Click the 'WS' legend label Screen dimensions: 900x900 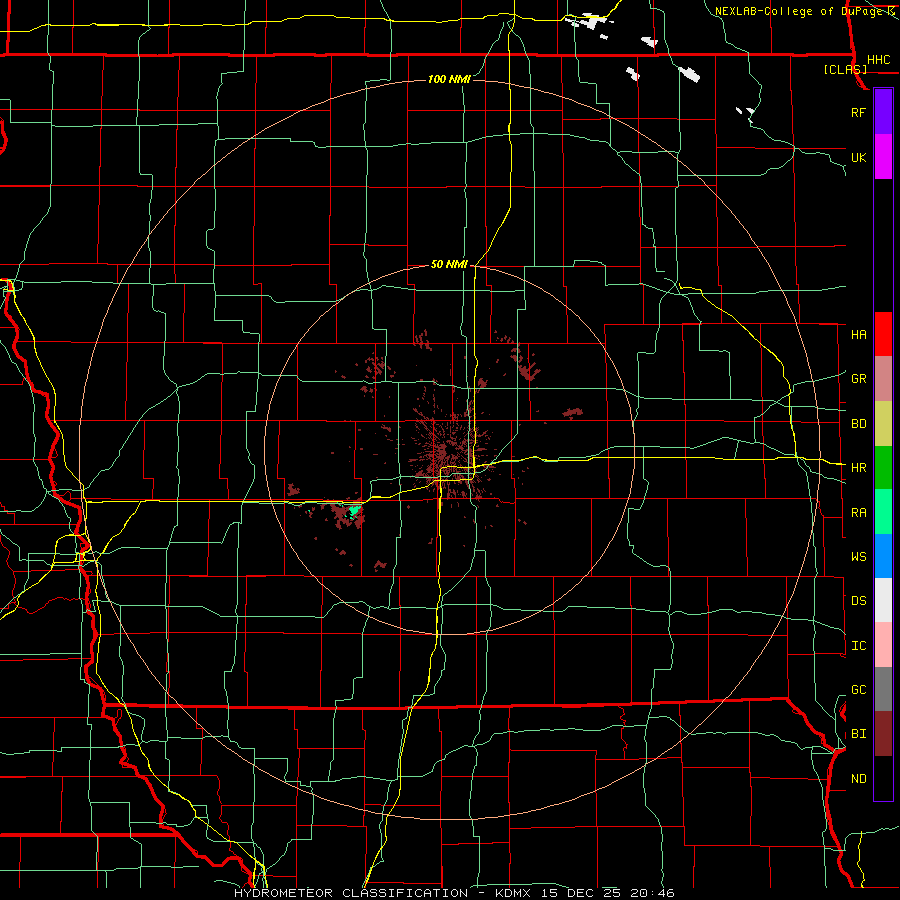coord(858,556)
